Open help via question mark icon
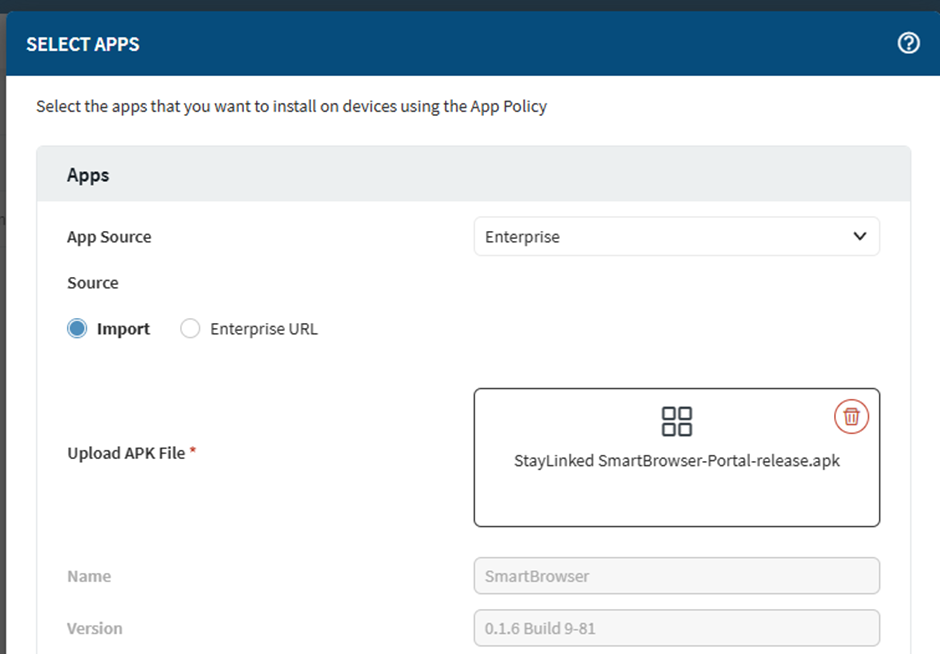The width and height of the screenshot is (940, 654). point(908,43)
